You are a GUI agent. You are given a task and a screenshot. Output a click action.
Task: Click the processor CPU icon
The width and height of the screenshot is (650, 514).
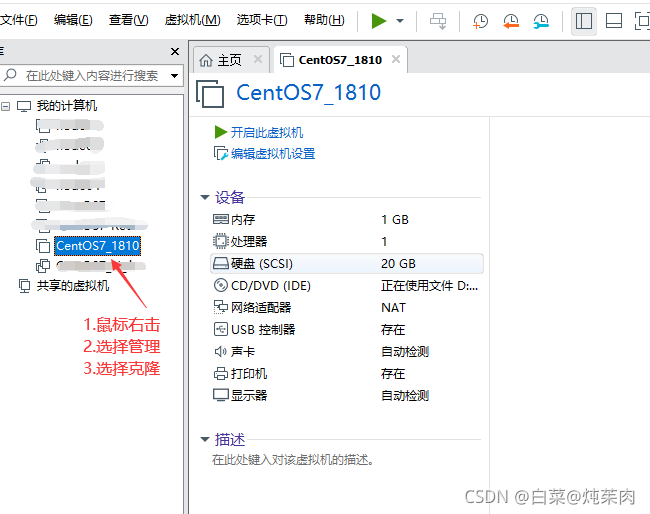click(221, 241)
